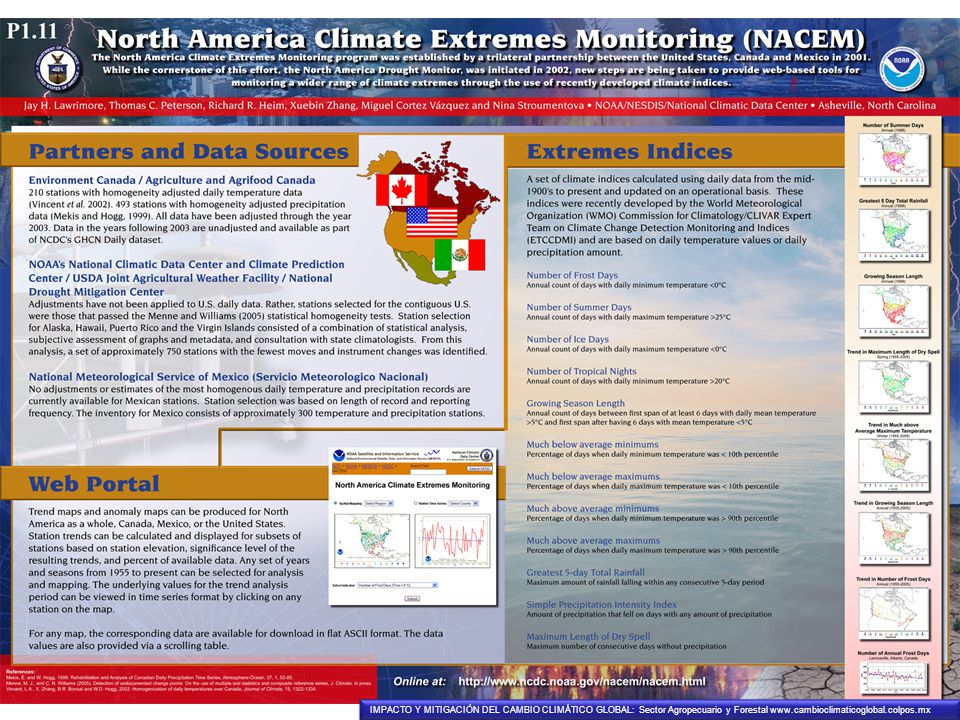Click the United States flag on the map

coord(432,222)
